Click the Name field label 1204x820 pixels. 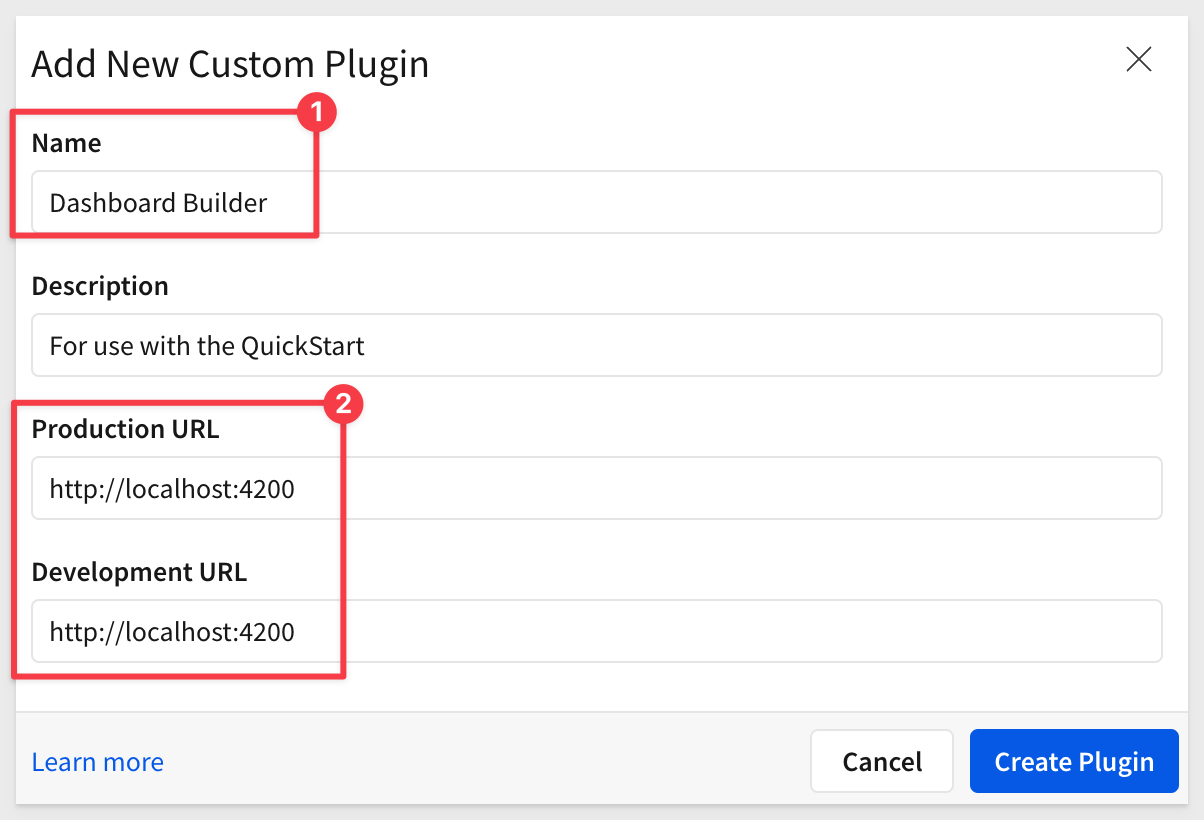(66, 143)
